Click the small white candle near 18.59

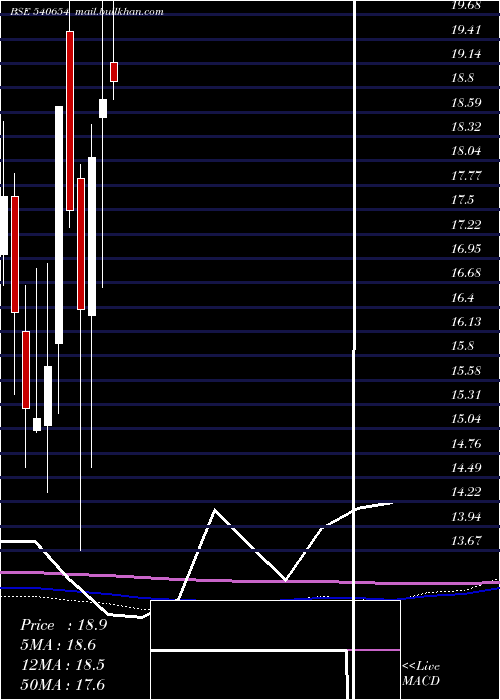103,108
